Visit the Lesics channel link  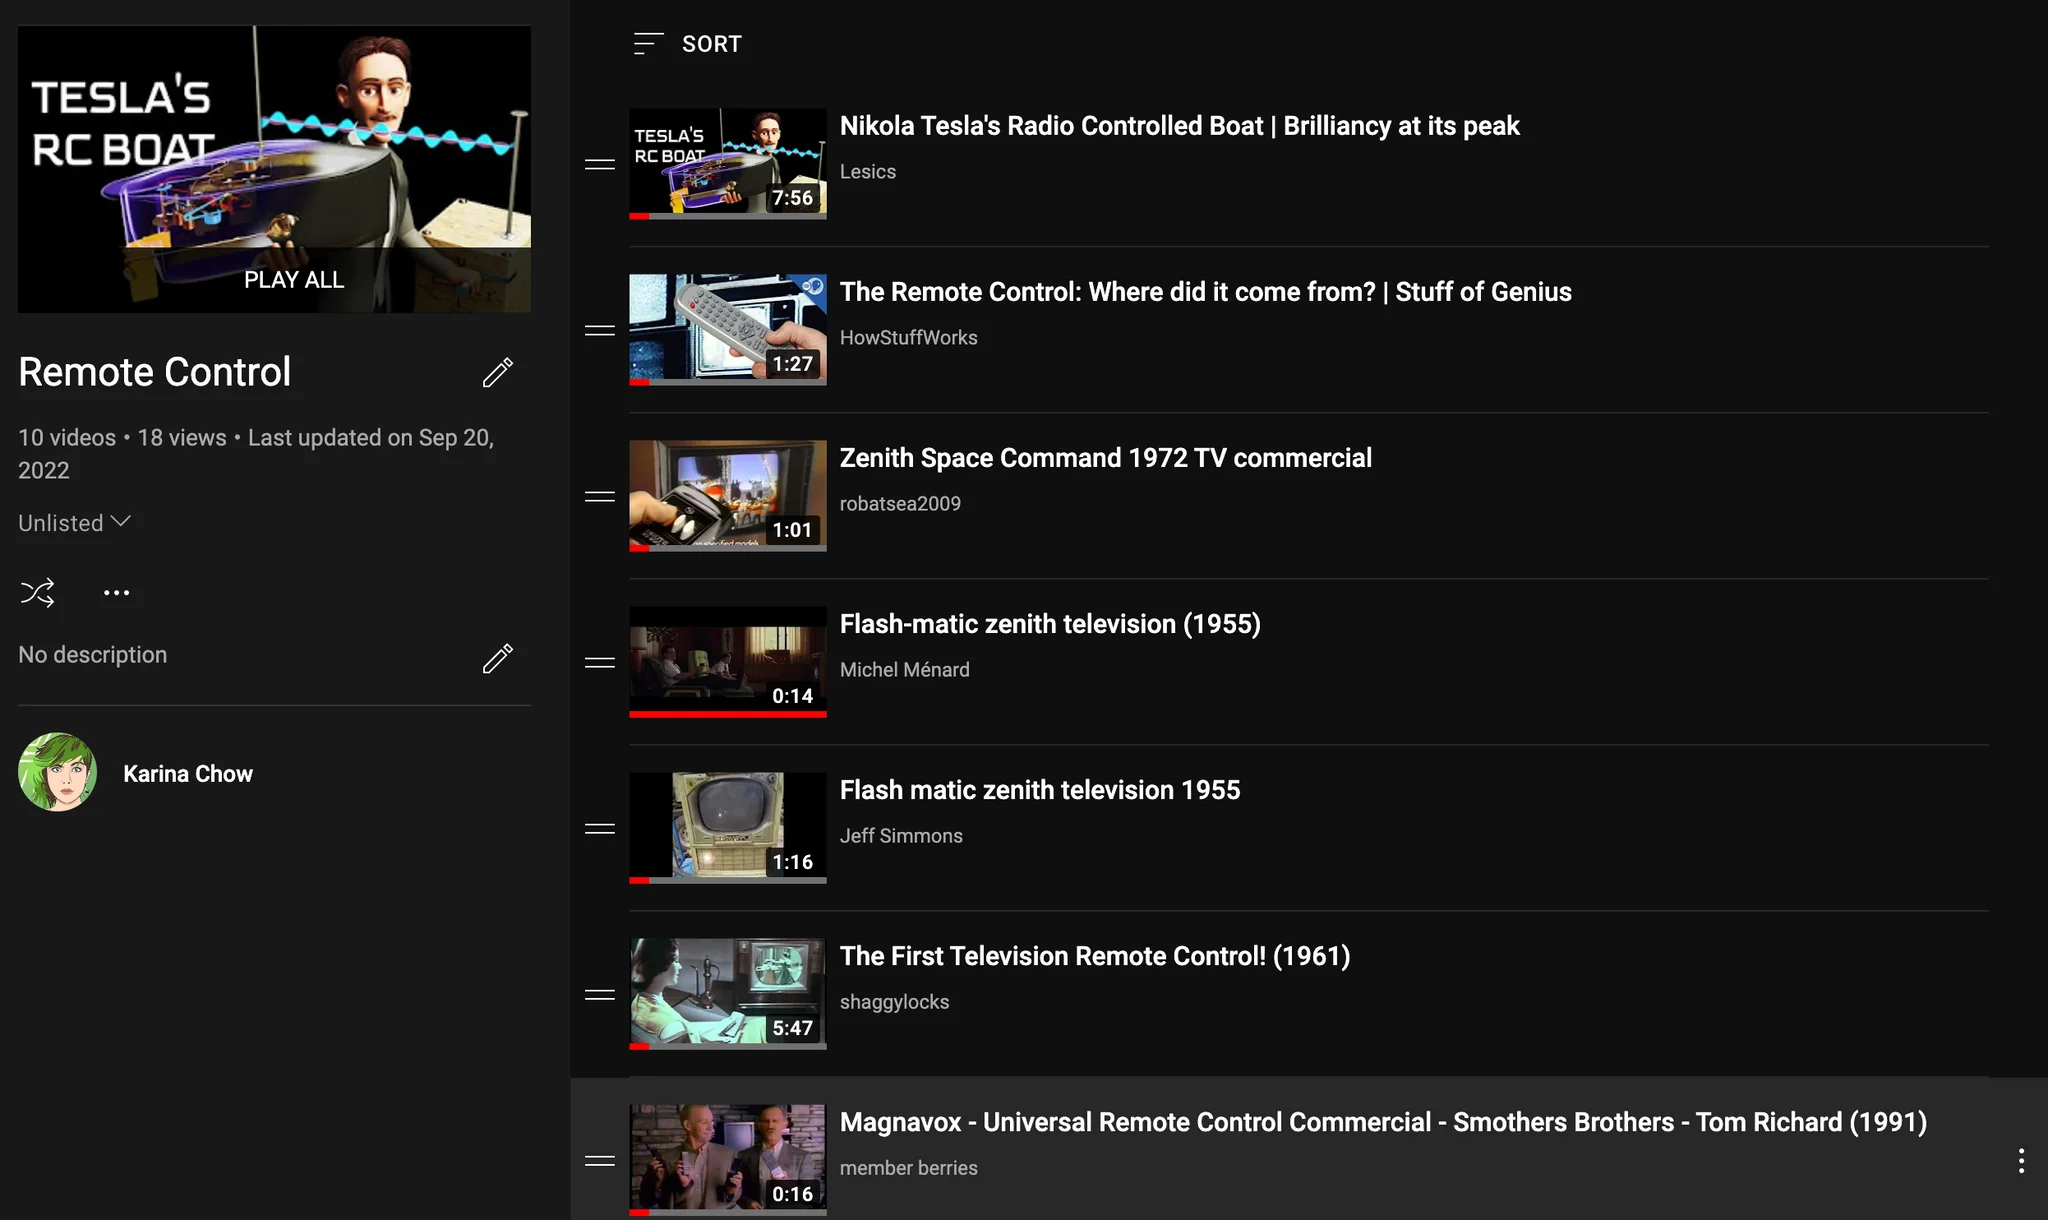(867, 171)
